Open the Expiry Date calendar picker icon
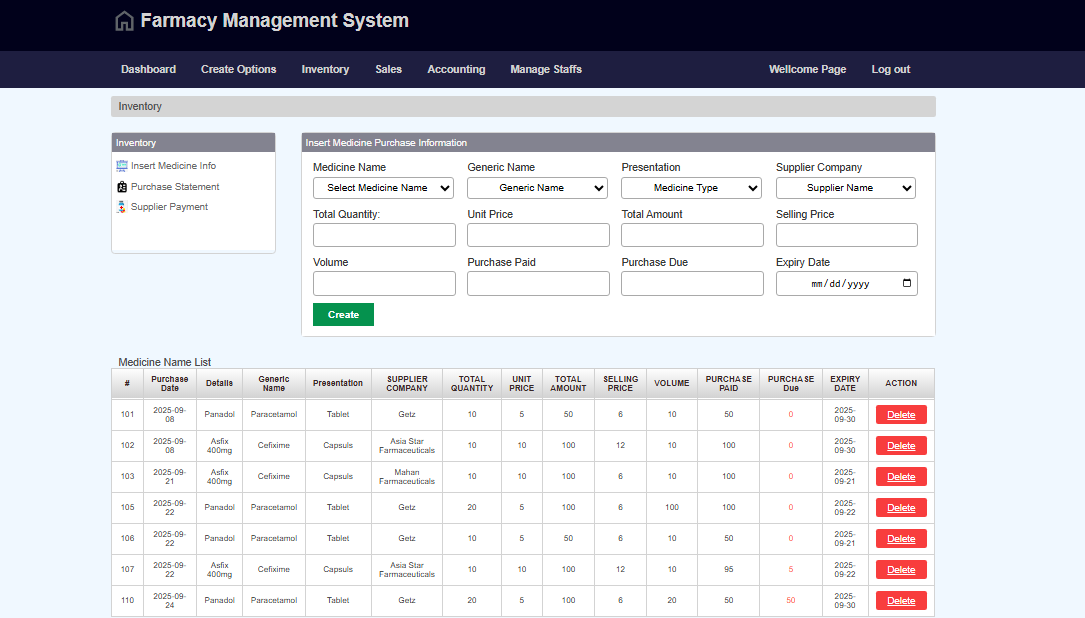 906,284
